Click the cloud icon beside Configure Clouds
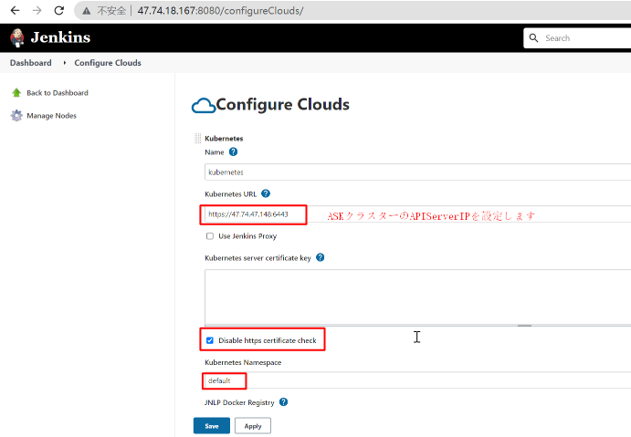This screenshot has width=631, height=437. (x=203, y=106)
